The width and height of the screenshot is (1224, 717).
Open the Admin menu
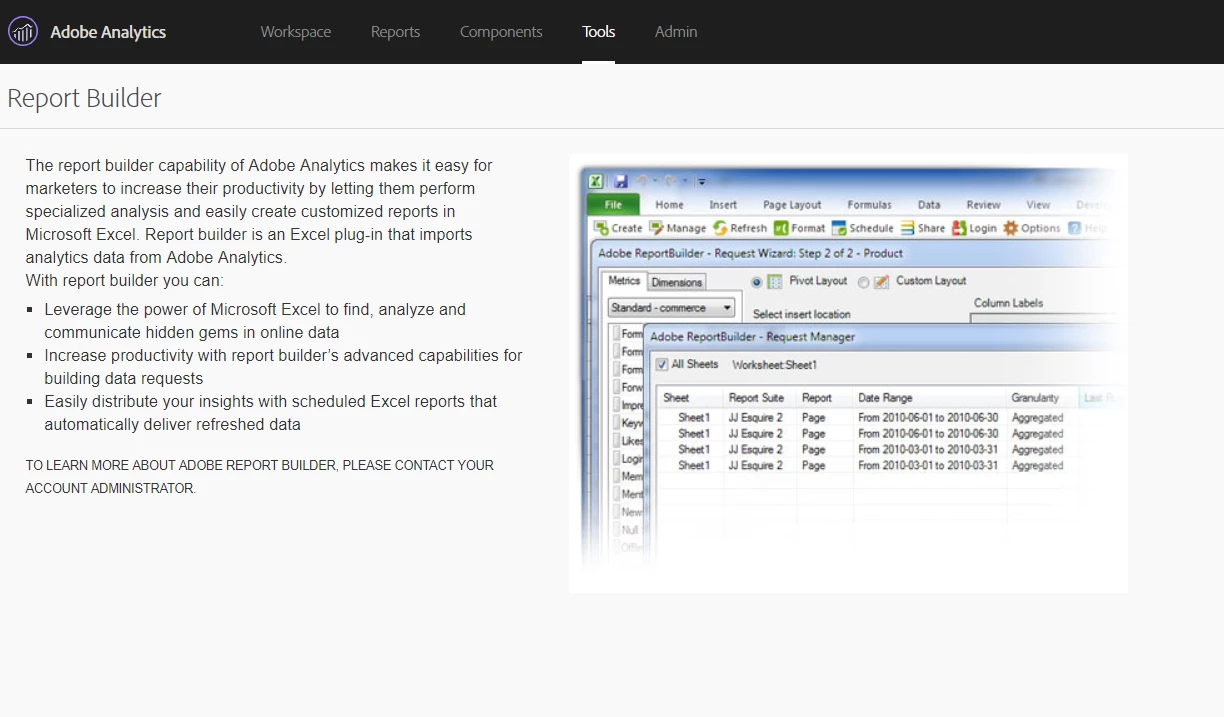point(676,32)
